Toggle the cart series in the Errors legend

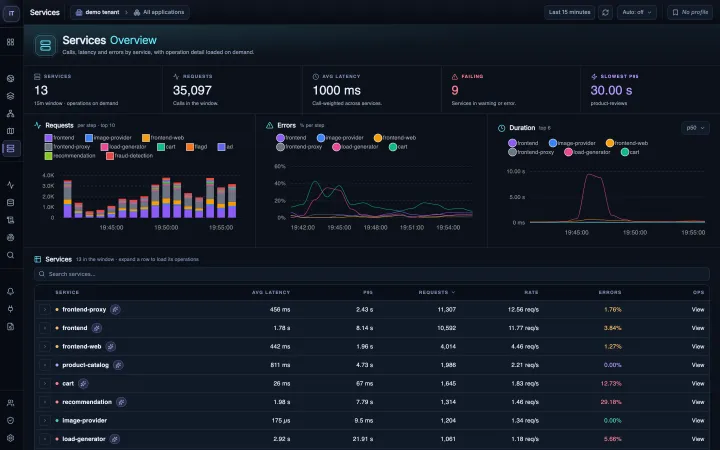point(398,147)
